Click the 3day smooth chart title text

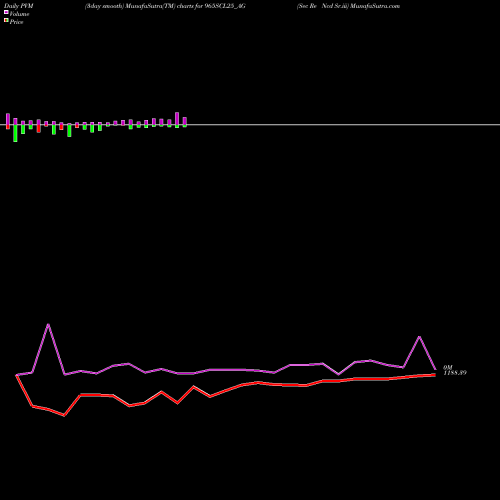click(x=165, y=6)
